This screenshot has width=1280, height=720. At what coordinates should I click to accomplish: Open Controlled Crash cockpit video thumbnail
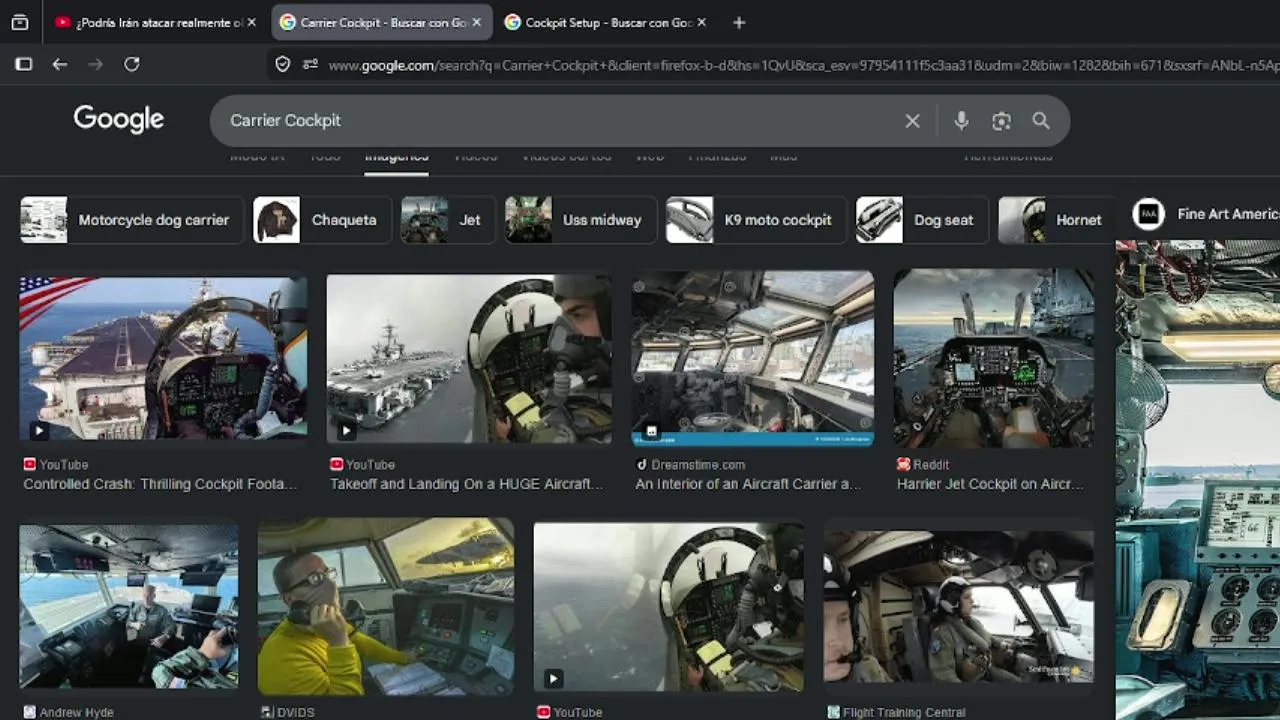pyautogui.click(x=163, y=359)
